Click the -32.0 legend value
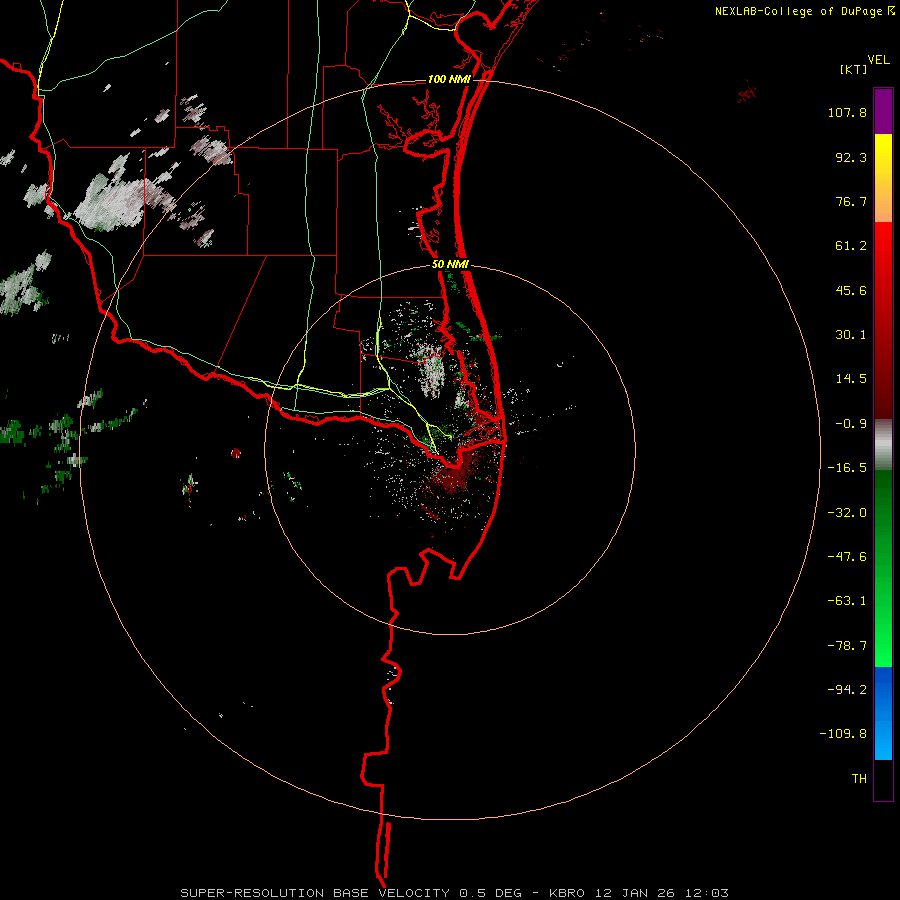 pyautogui.click(x=847, y=513)
